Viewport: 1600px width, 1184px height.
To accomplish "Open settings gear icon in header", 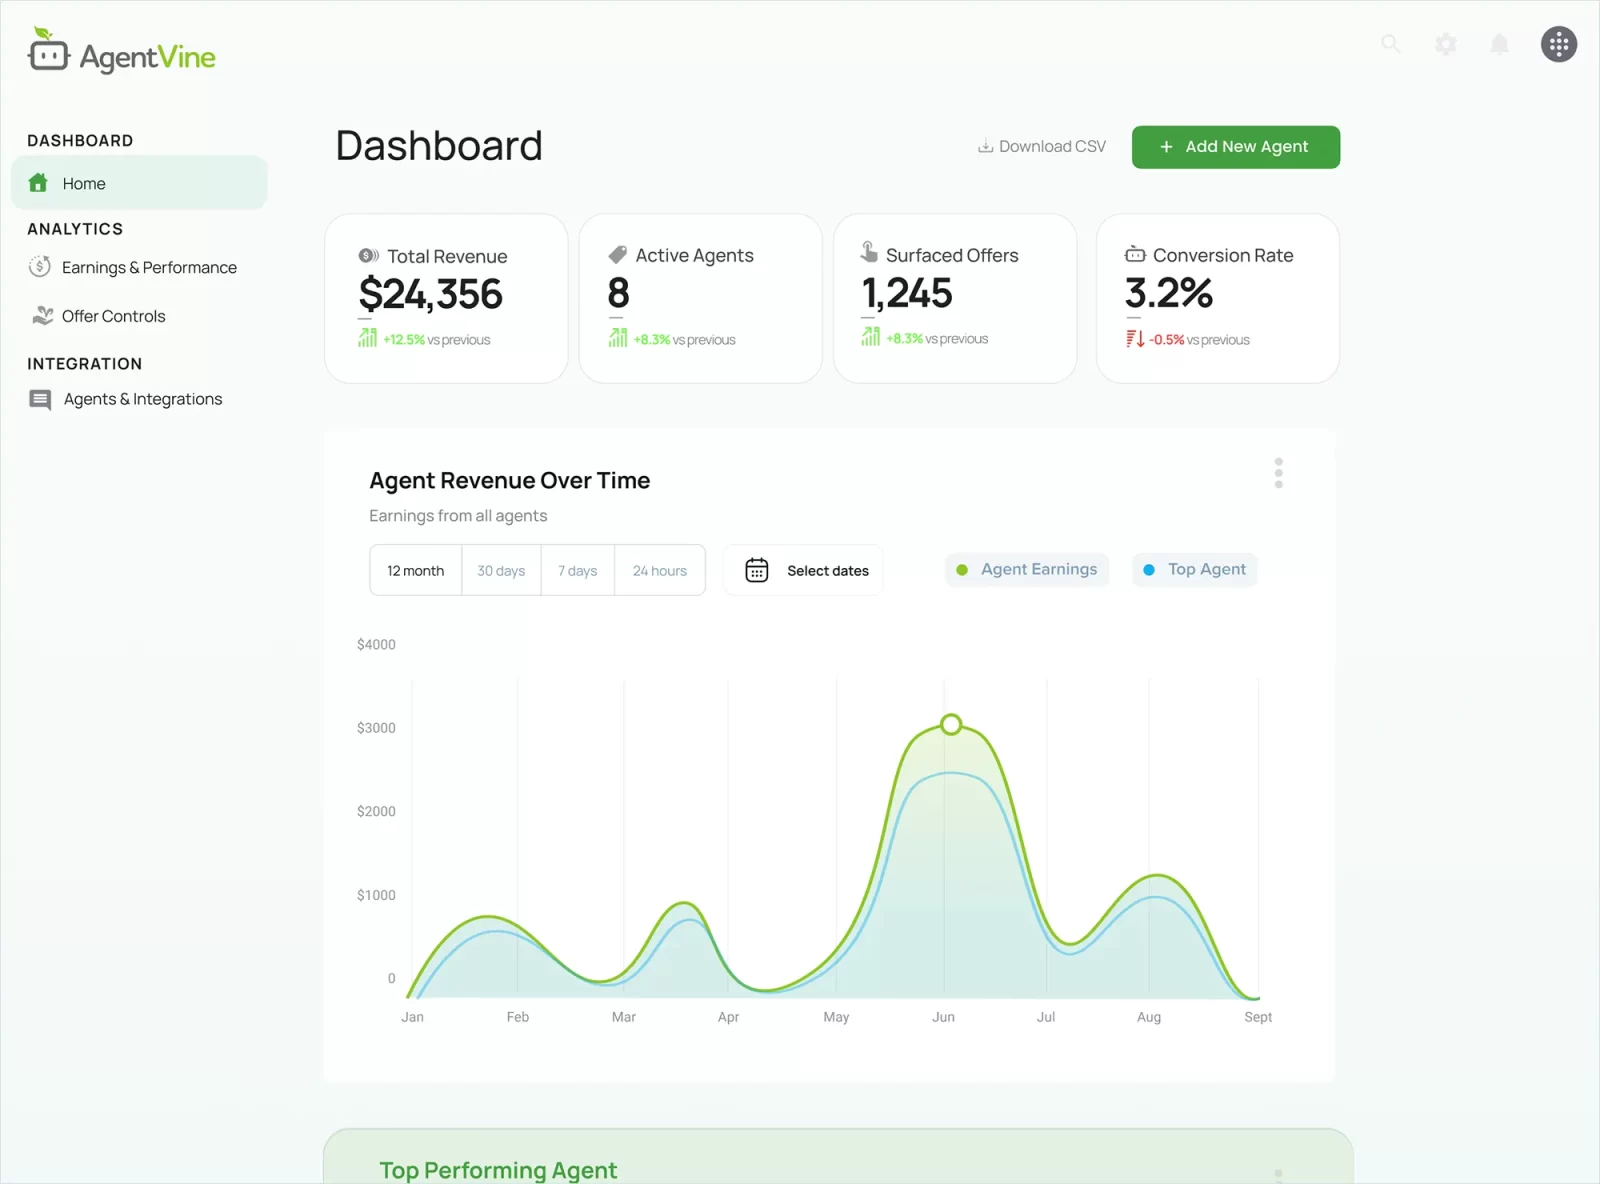I will click(x=1445, y=44).
